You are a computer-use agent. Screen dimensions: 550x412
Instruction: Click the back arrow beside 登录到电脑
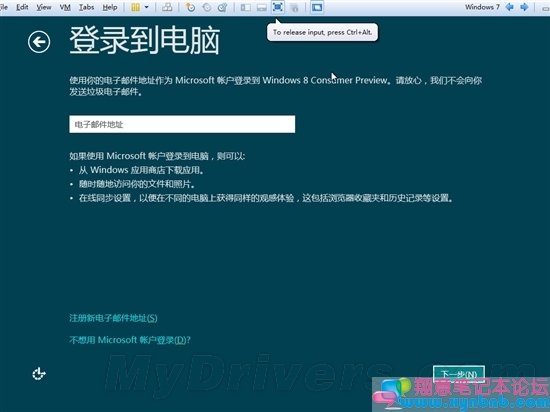[39, 42]
